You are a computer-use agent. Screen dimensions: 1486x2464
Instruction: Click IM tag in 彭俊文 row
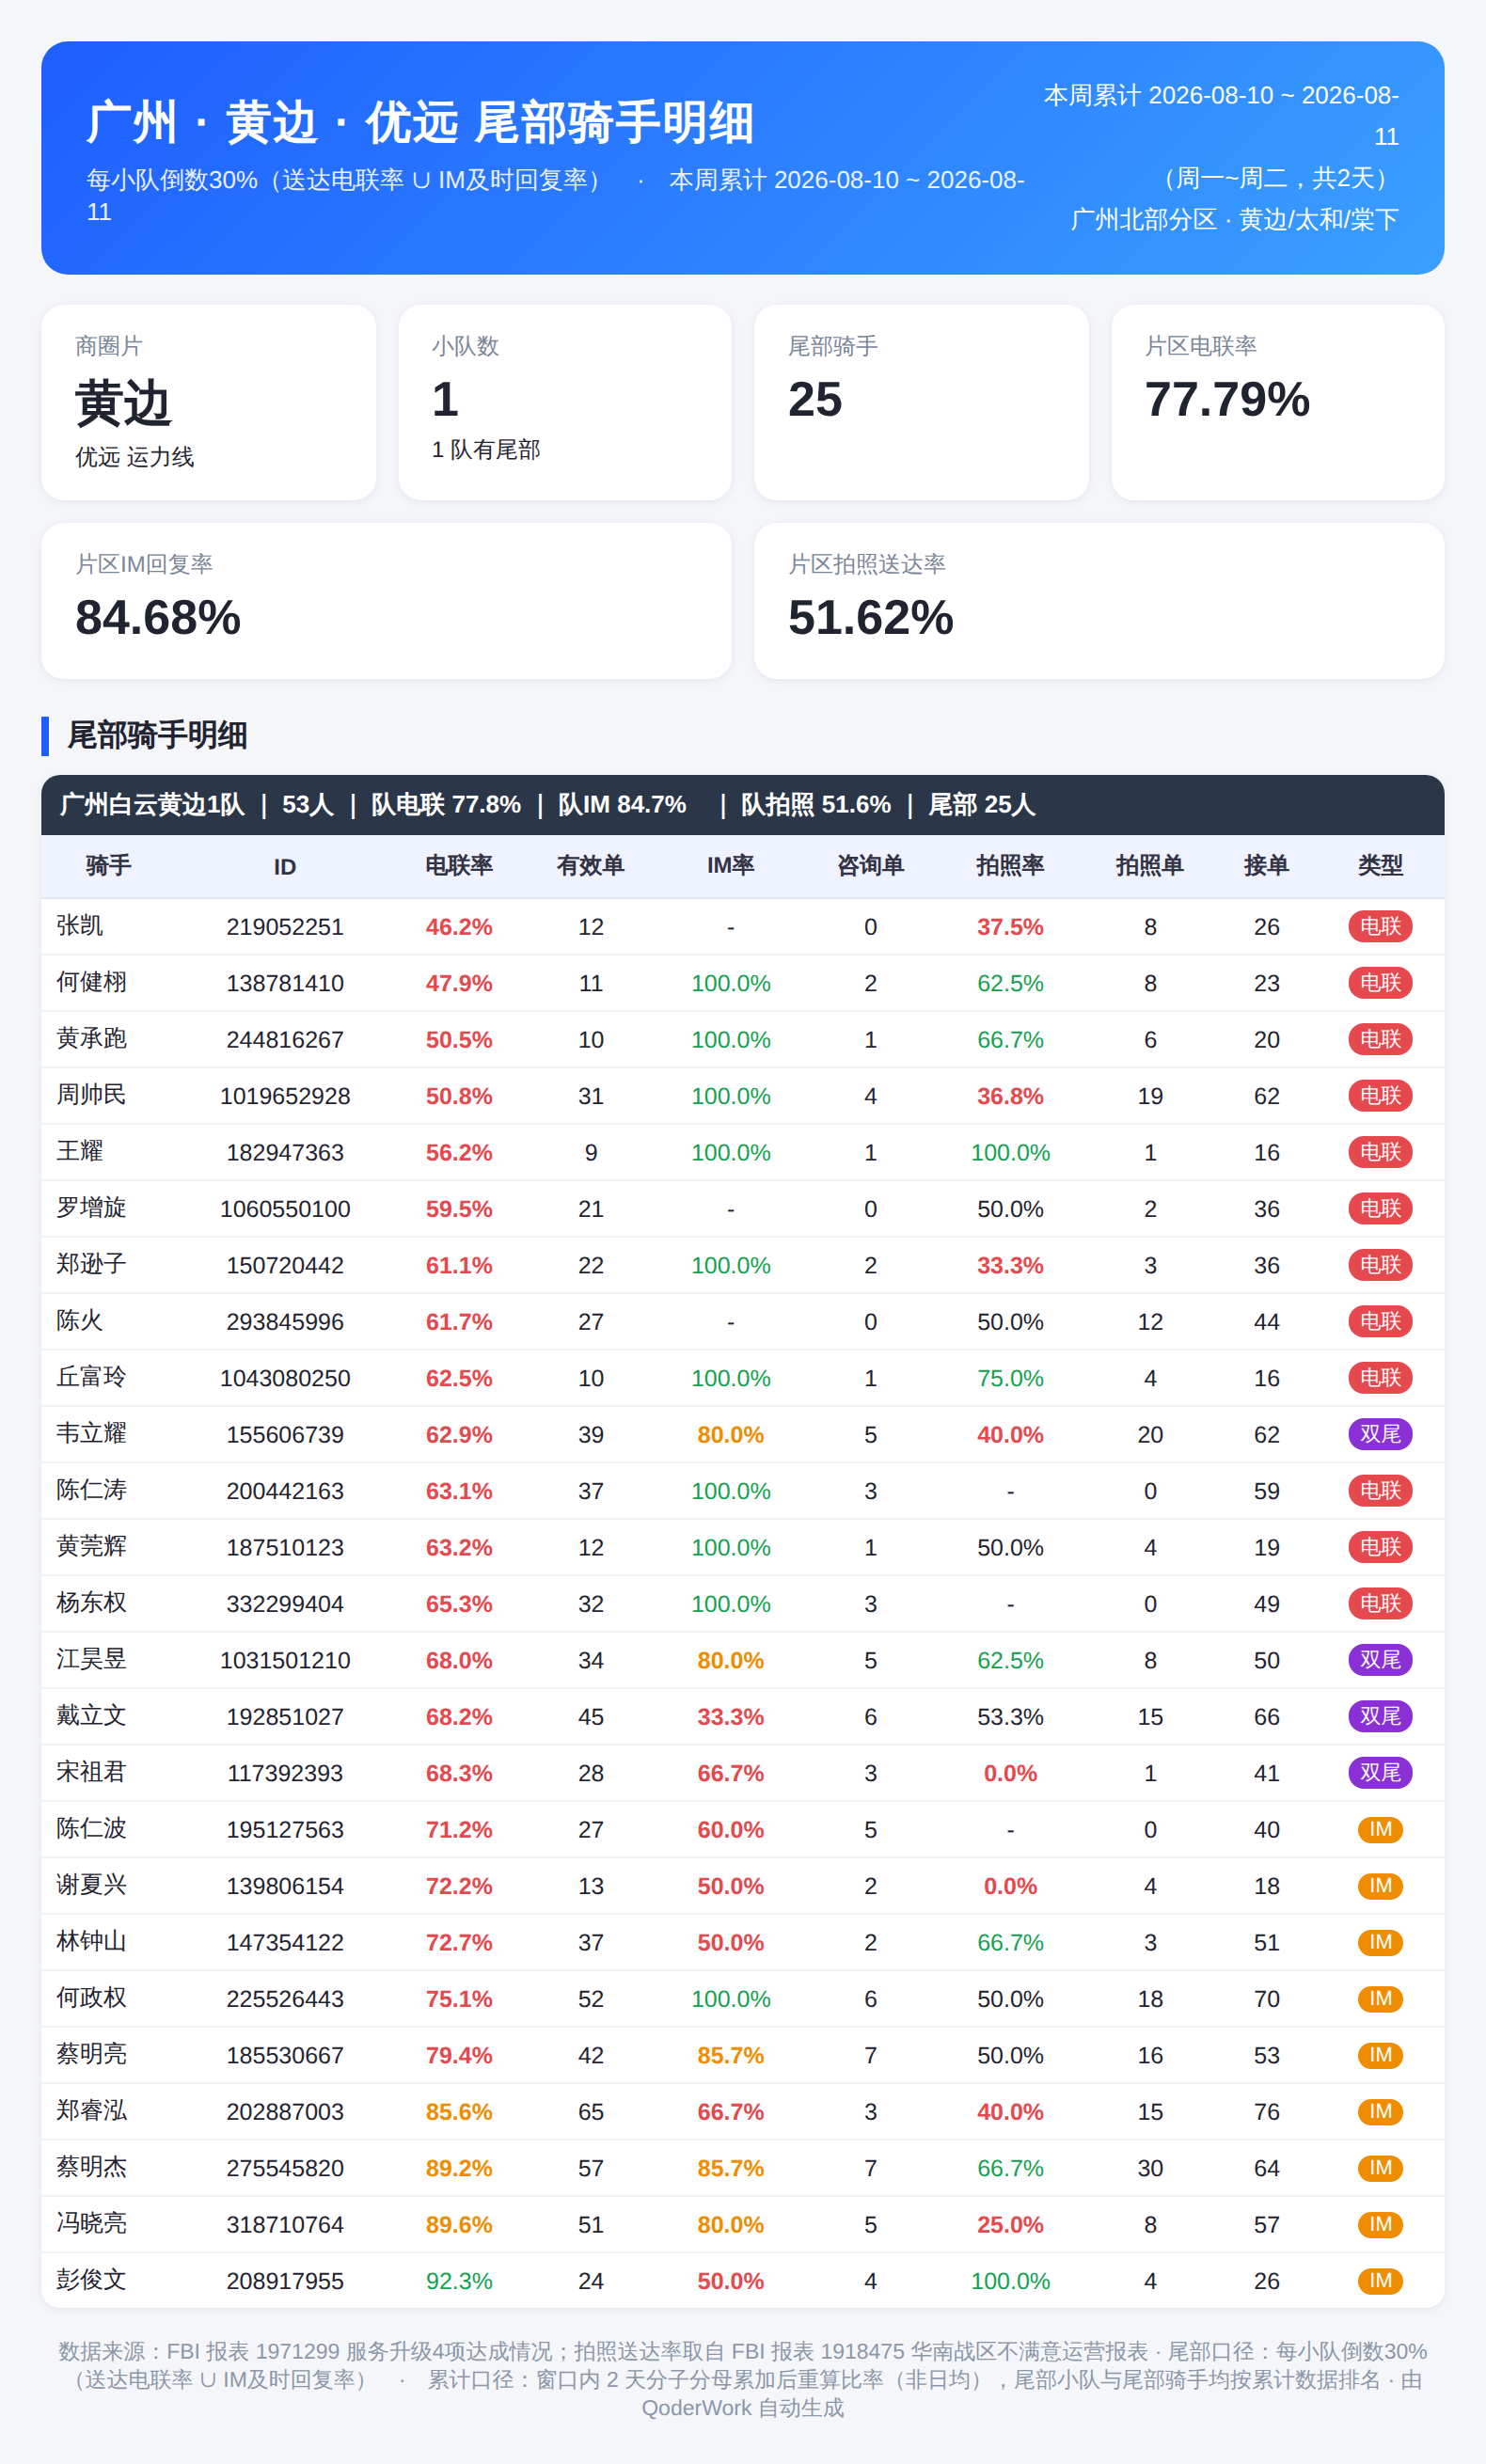point(1380,2281)
